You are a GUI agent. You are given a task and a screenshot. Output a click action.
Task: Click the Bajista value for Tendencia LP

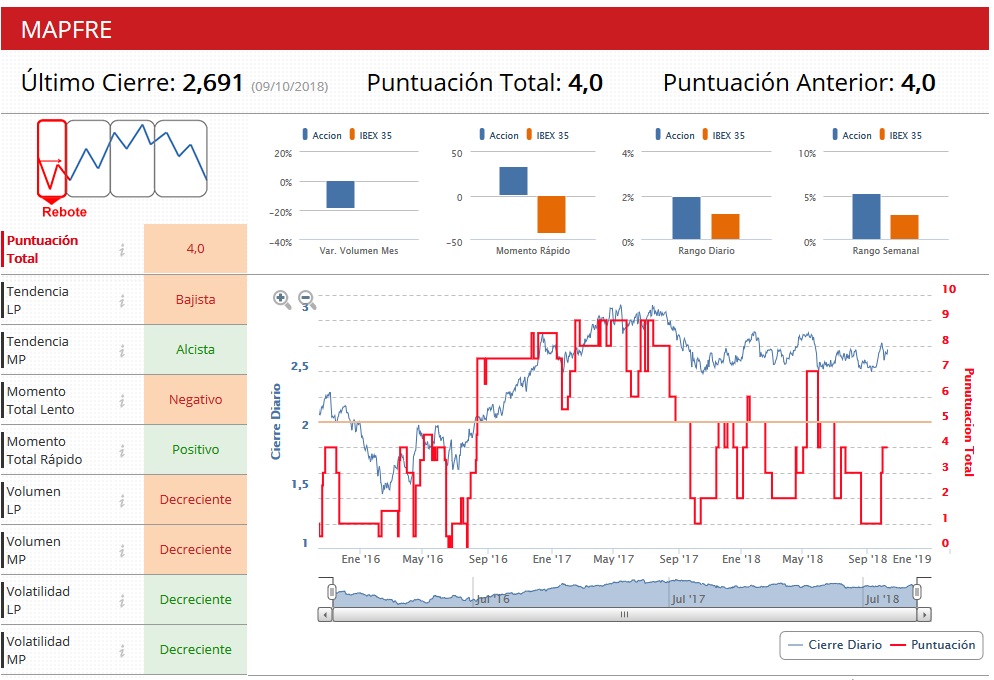tap(195, 299)
